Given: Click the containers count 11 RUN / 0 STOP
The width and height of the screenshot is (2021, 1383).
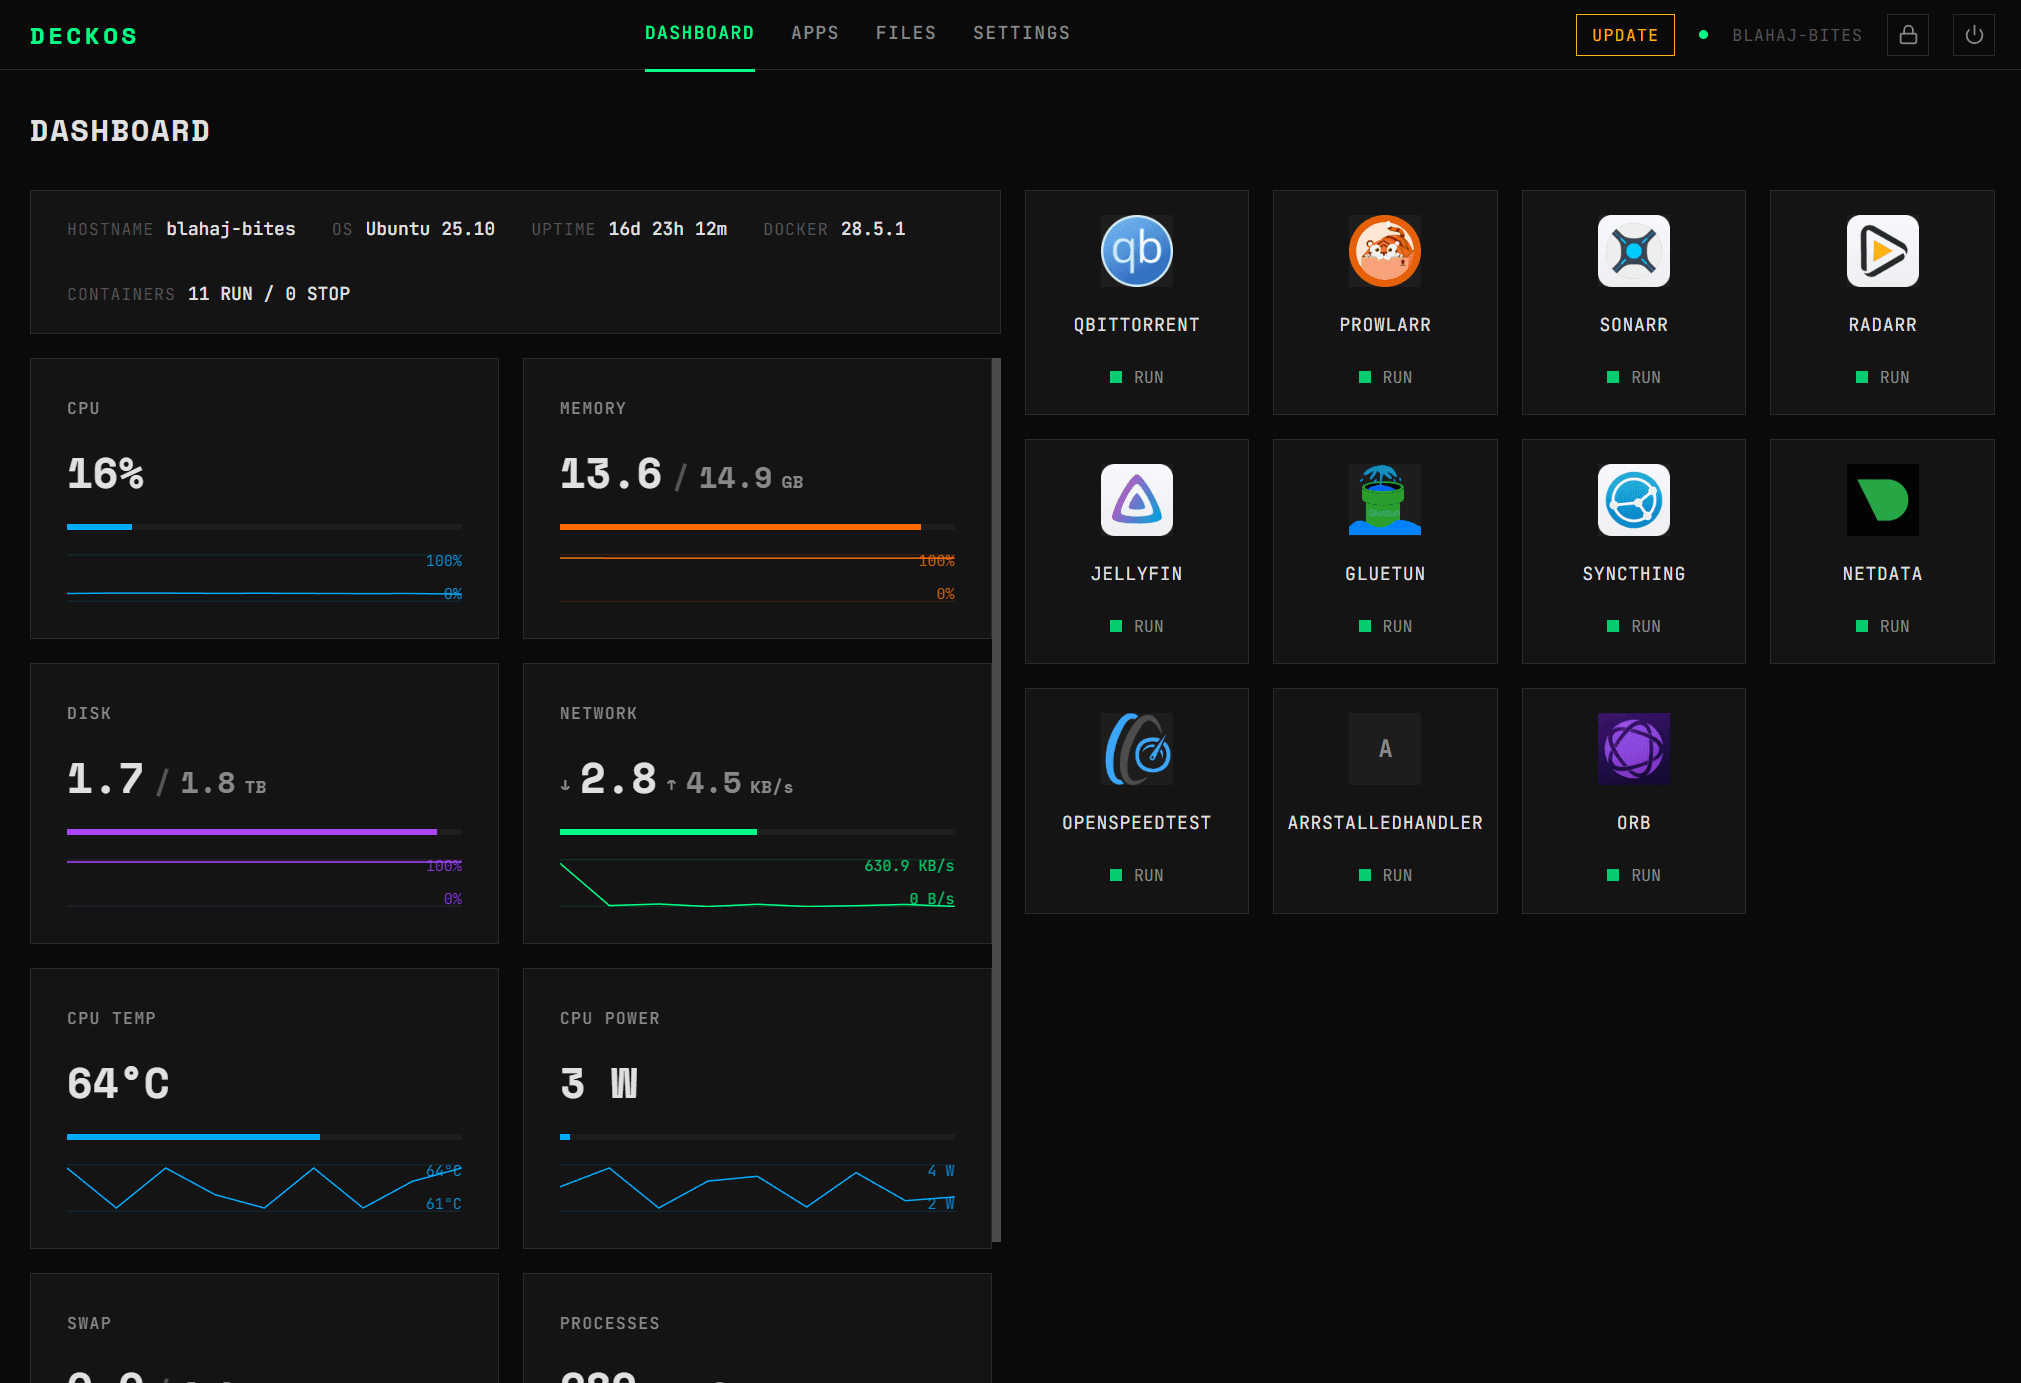Looking at the screenshot, I should tap(269, 294).
